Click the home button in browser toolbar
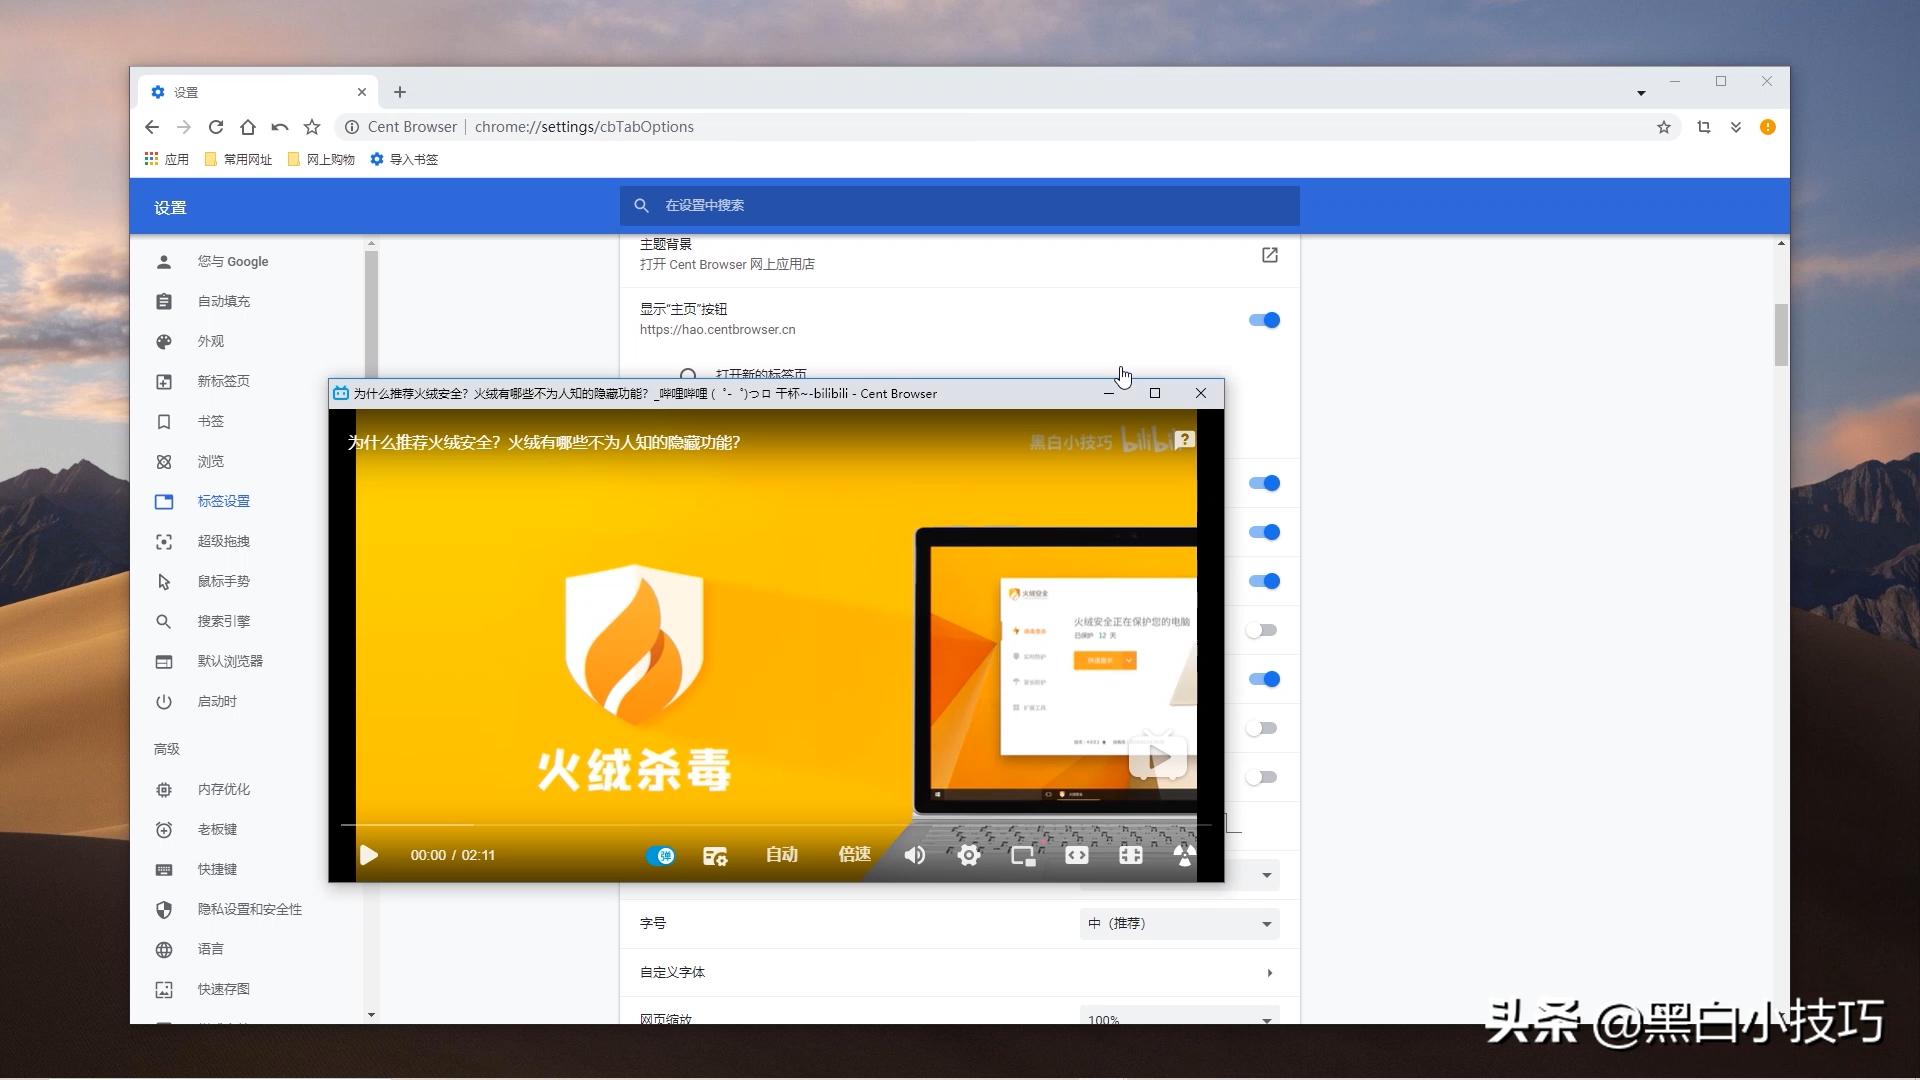Viewport: 1920px width, 1080px height. (x=248, y=127)
